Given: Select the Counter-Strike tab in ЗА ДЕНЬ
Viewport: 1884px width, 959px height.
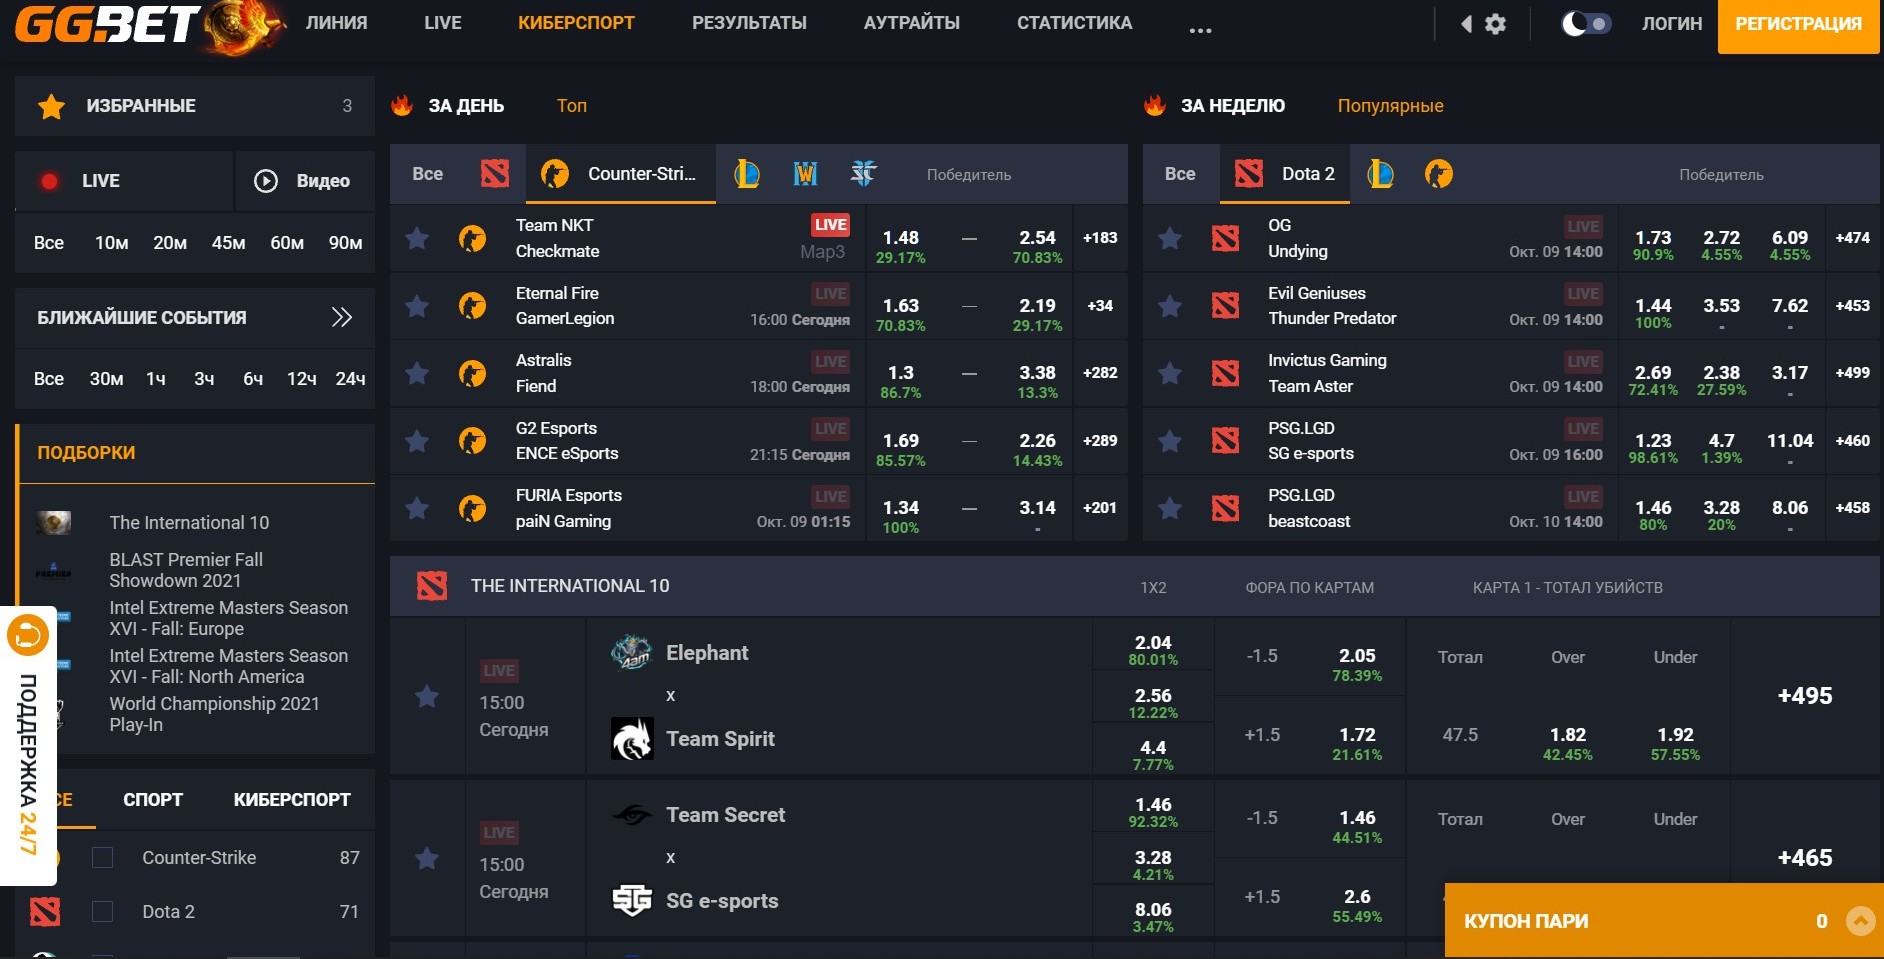Looking at the screenshot, I should click(x=621, y=174).
